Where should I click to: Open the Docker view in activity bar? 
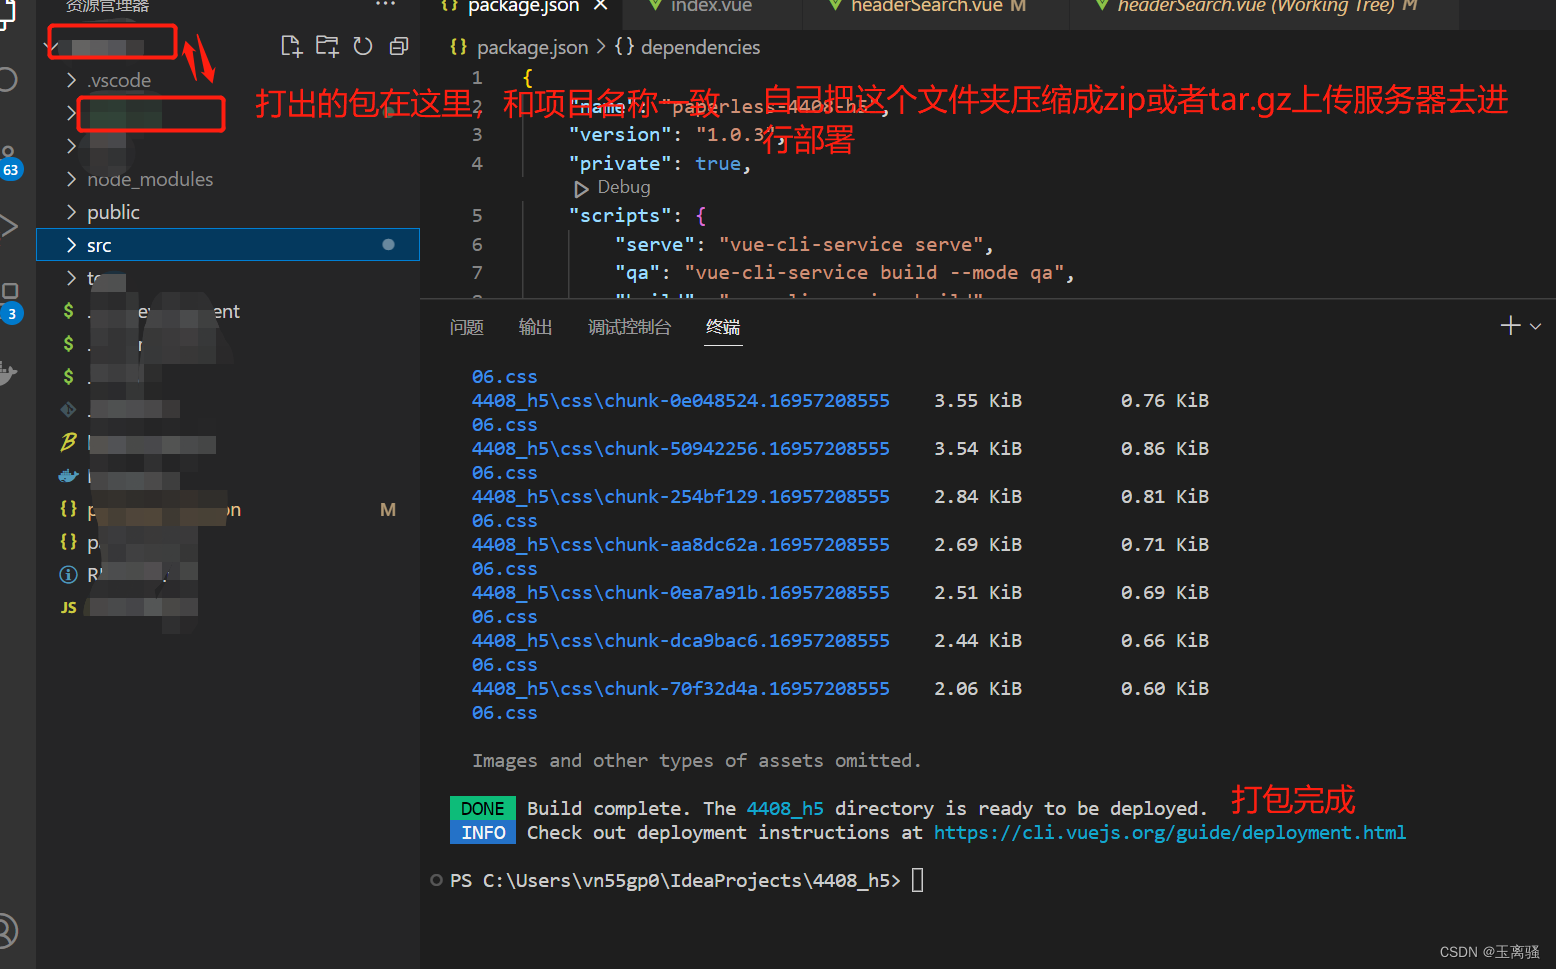(x=8, y=374)
